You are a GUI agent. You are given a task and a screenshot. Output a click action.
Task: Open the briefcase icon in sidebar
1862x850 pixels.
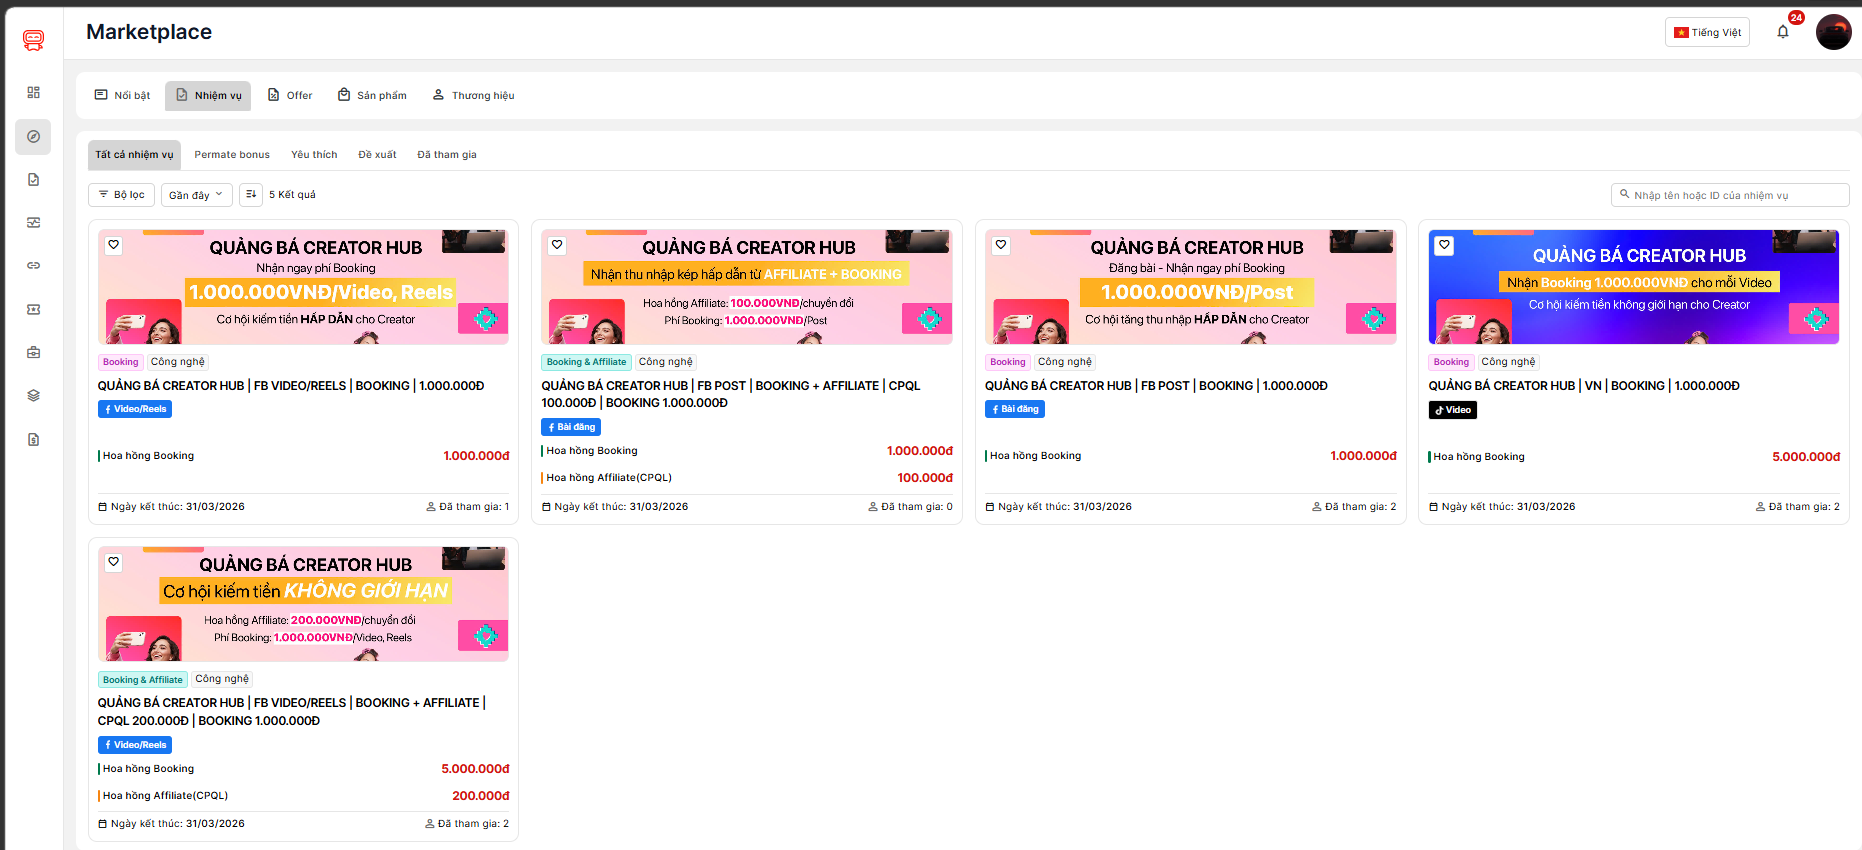pyautogui.click(x=33, y=352)
